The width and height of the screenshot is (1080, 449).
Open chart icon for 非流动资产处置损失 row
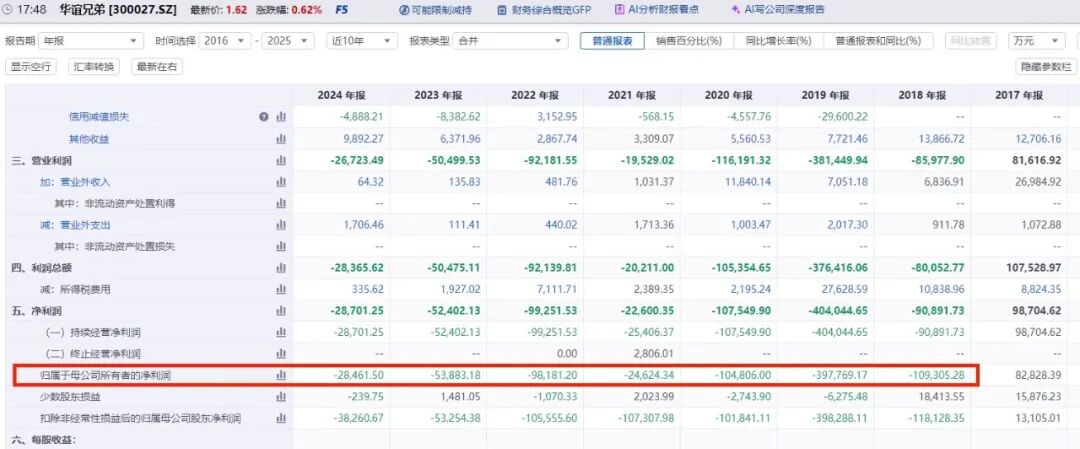coord(280,247)
